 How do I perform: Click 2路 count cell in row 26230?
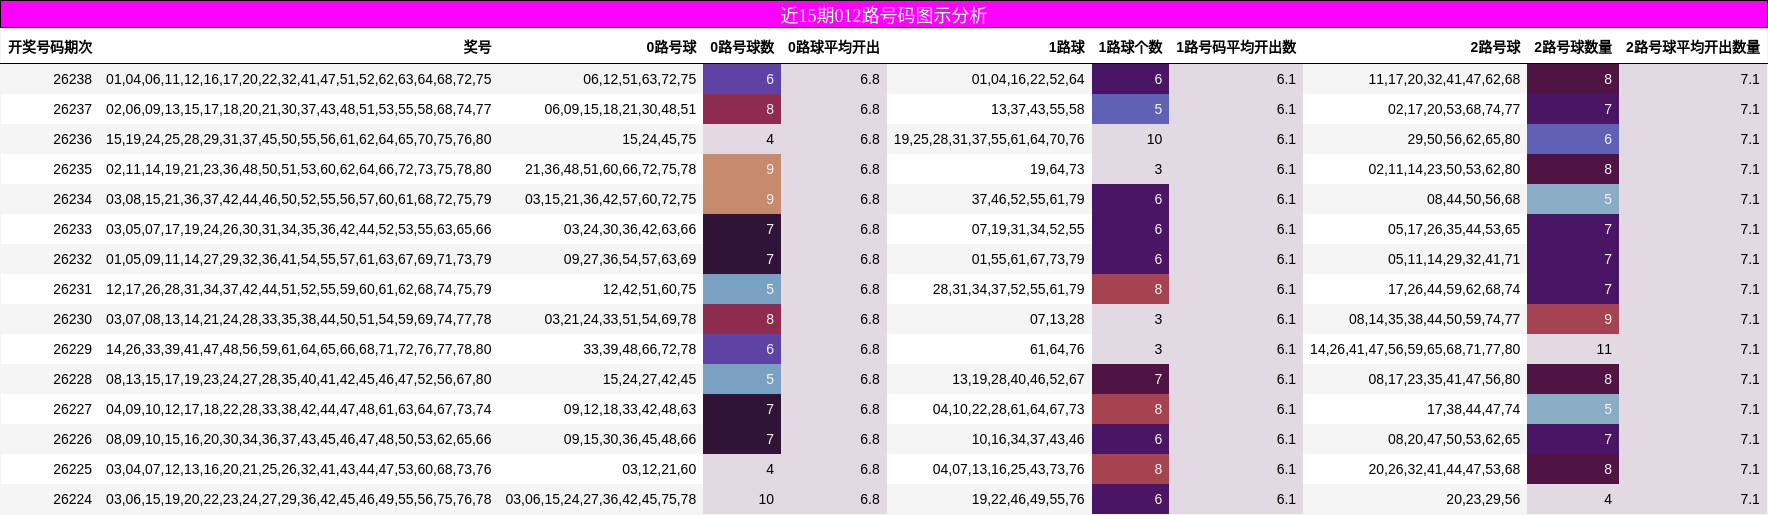coord(1573,319)
